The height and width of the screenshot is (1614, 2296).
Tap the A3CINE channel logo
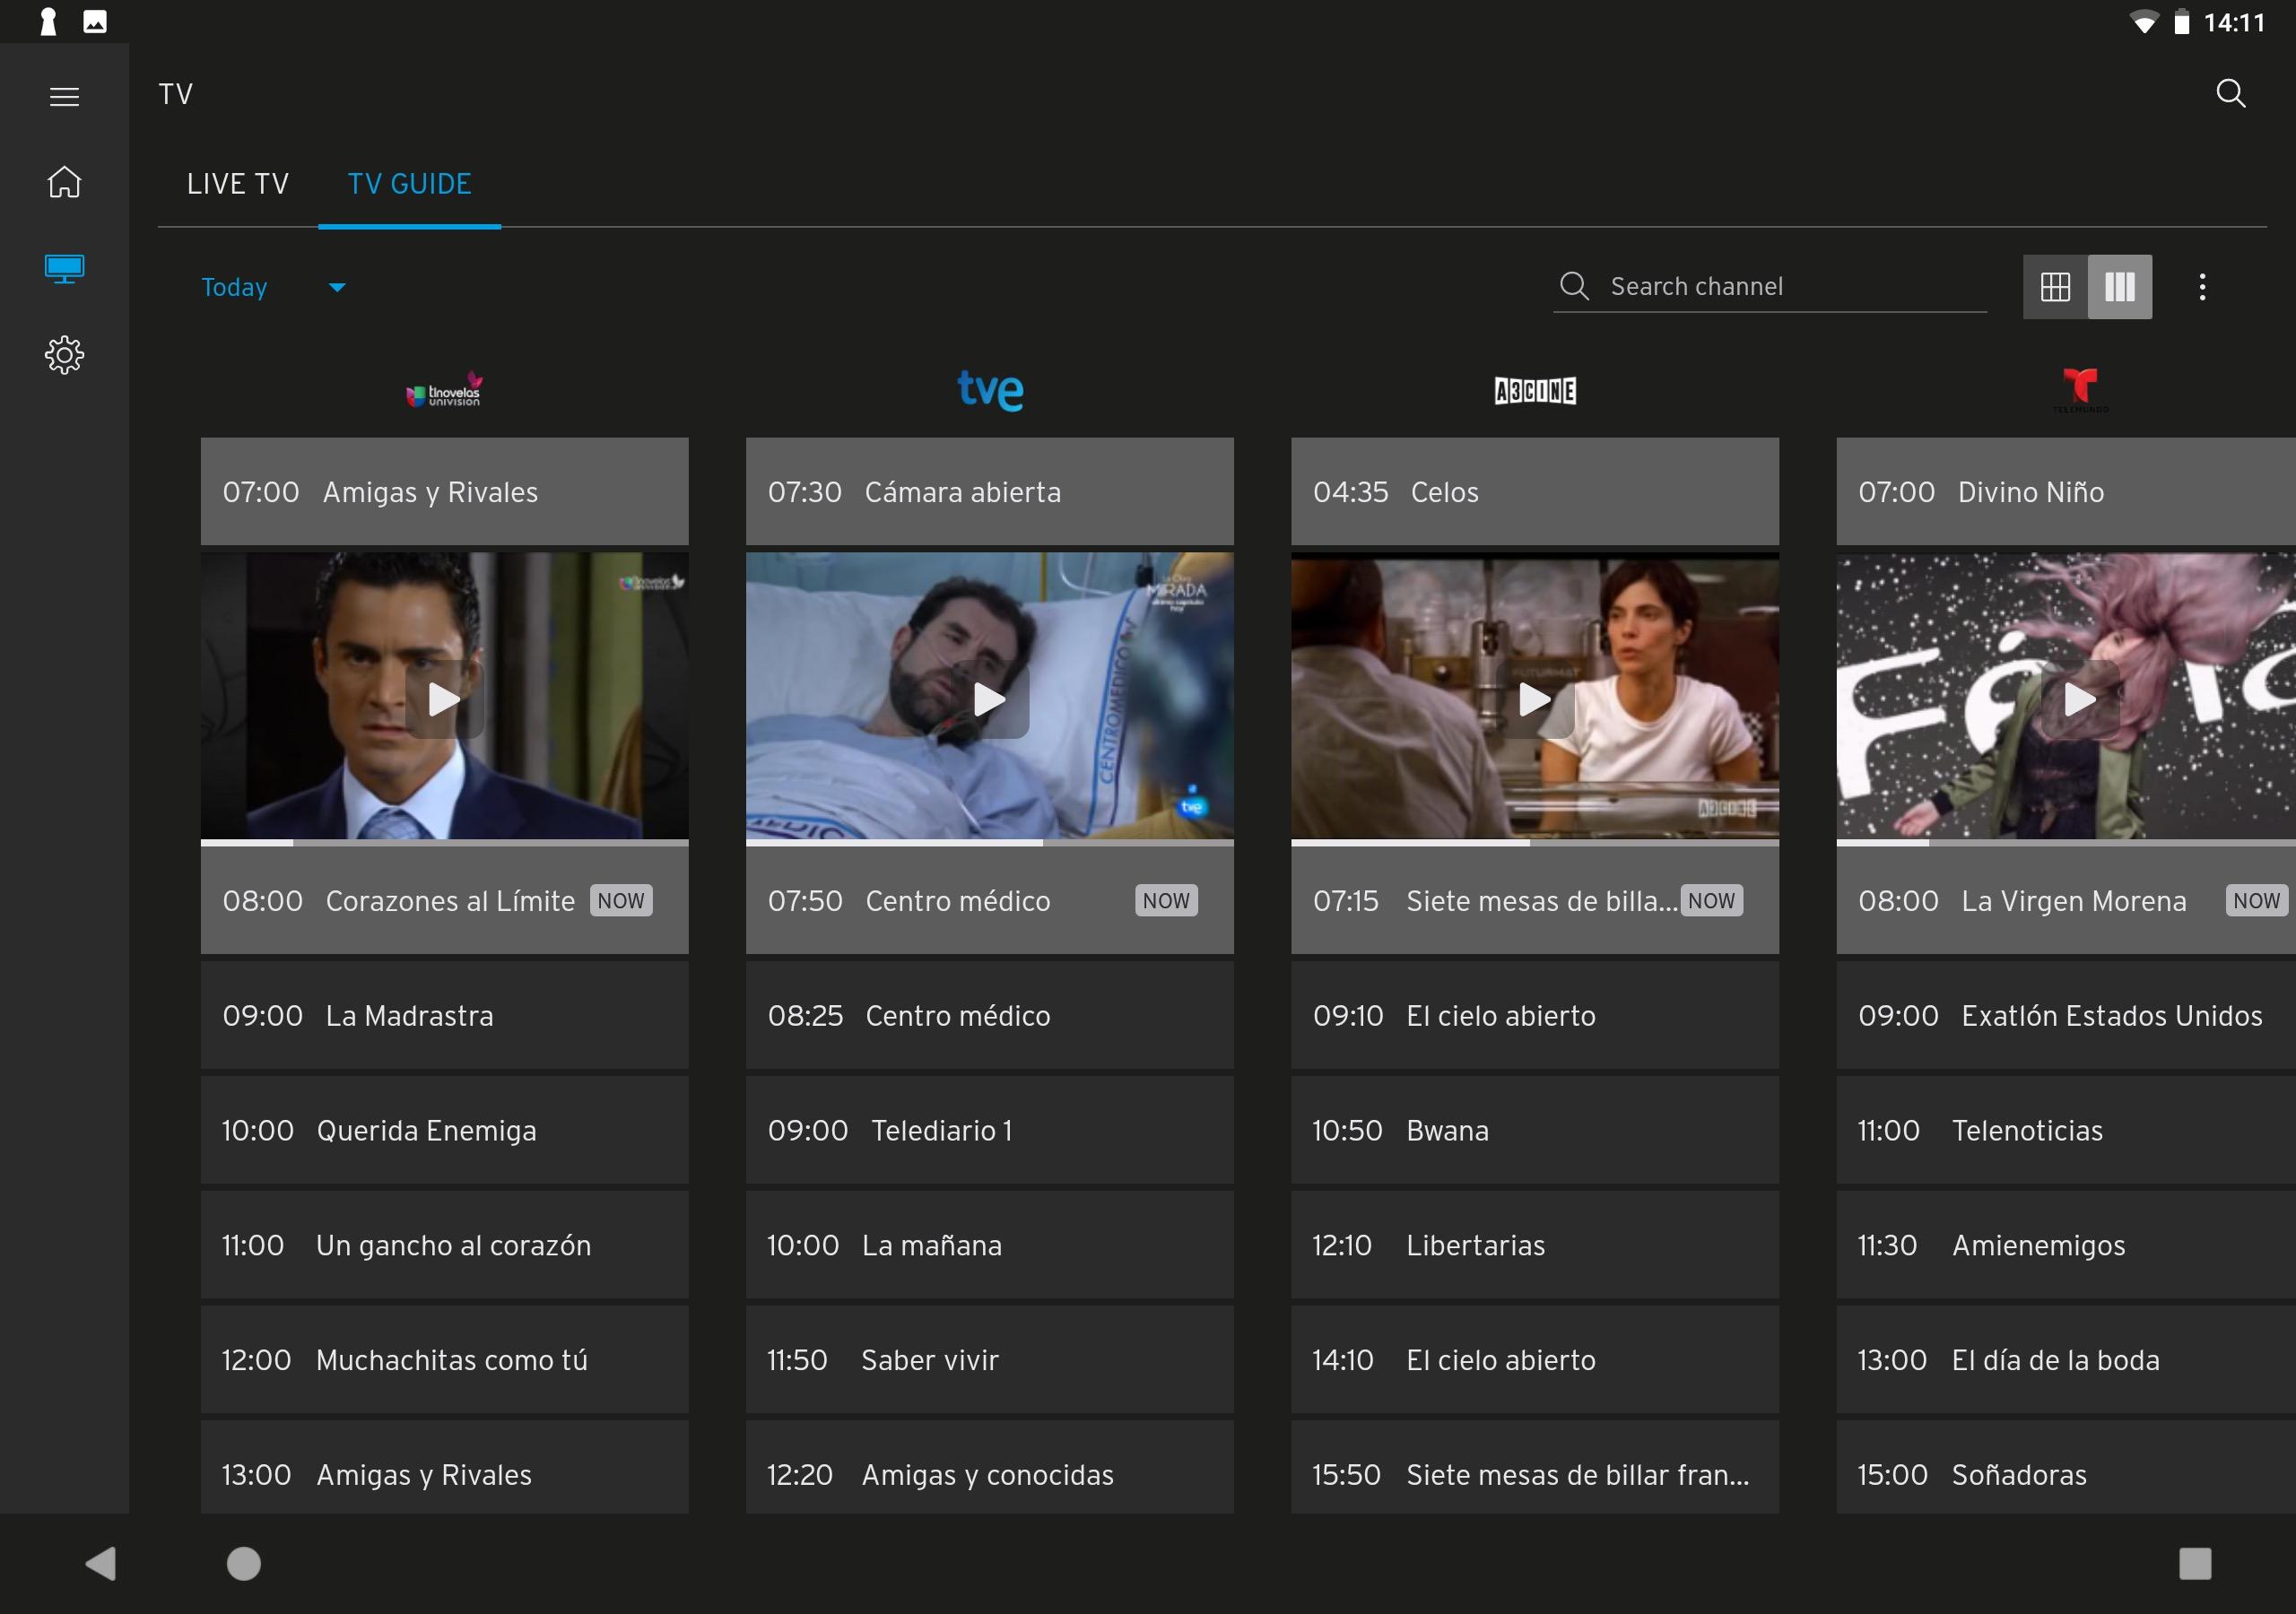point(1534,391)
